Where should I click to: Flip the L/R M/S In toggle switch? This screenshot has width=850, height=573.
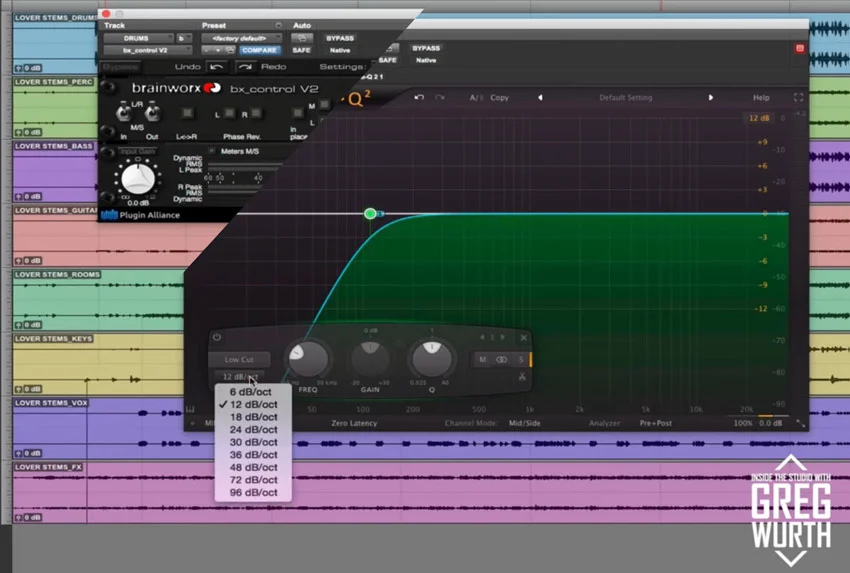pos(124,113)
